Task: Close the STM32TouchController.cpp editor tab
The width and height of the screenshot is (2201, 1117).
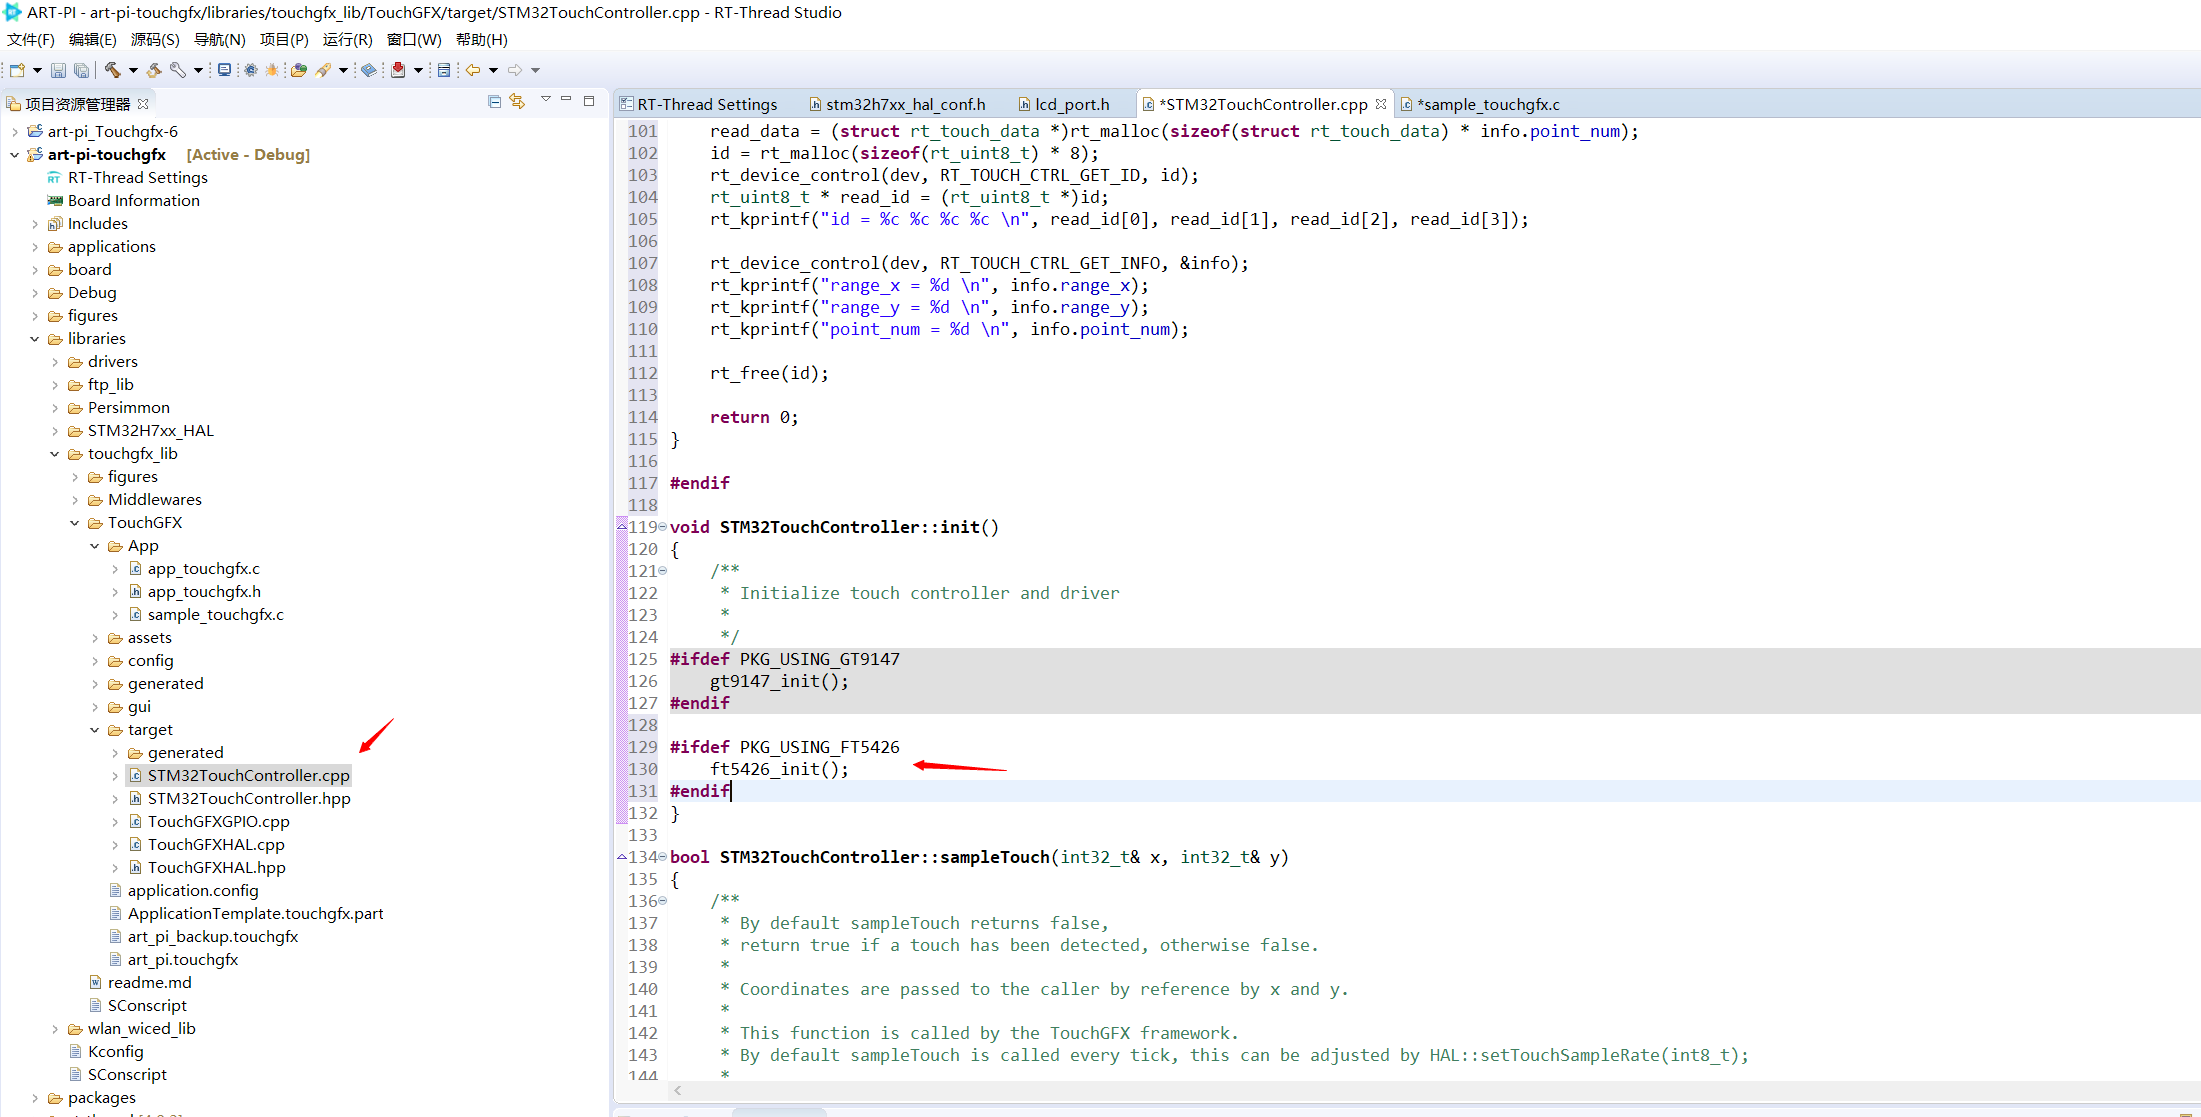Action: pos(1381,104)
